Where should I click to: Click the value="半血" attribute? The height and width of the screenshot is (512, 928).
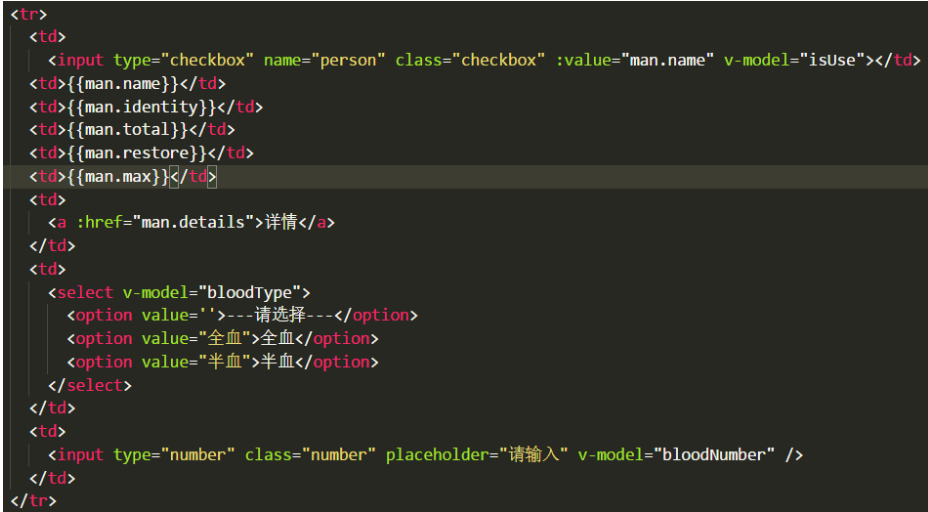(x=196, y=362)
